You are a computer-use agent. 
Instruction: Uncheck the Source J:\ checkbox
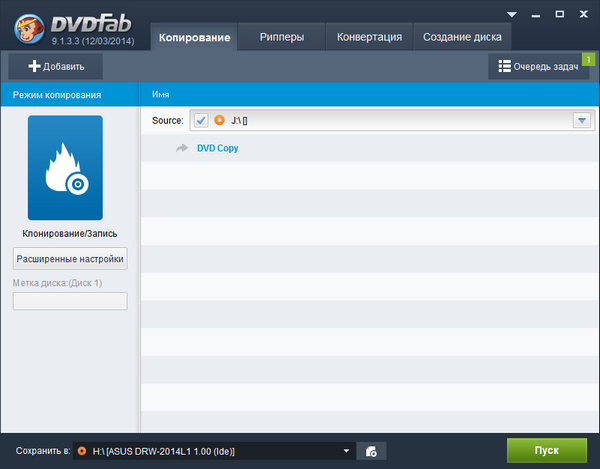tap(201, 120)
